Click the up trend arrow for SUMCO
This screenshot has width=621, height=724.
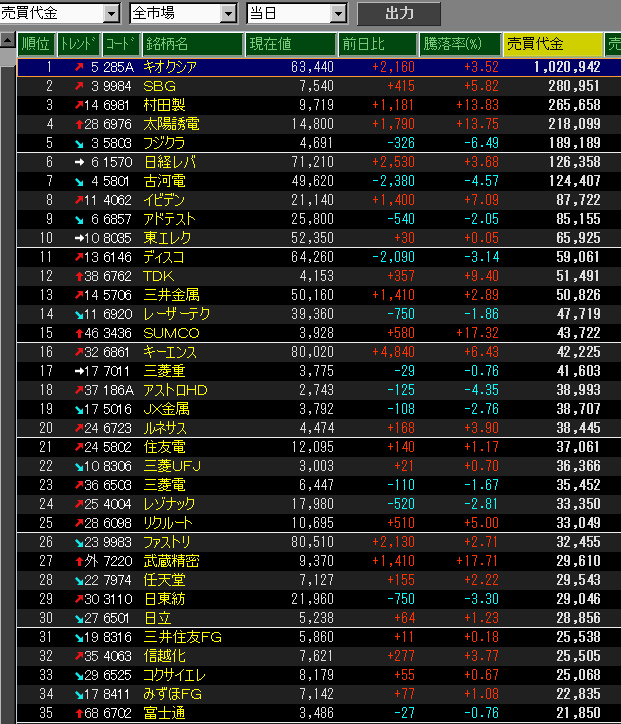79,333
